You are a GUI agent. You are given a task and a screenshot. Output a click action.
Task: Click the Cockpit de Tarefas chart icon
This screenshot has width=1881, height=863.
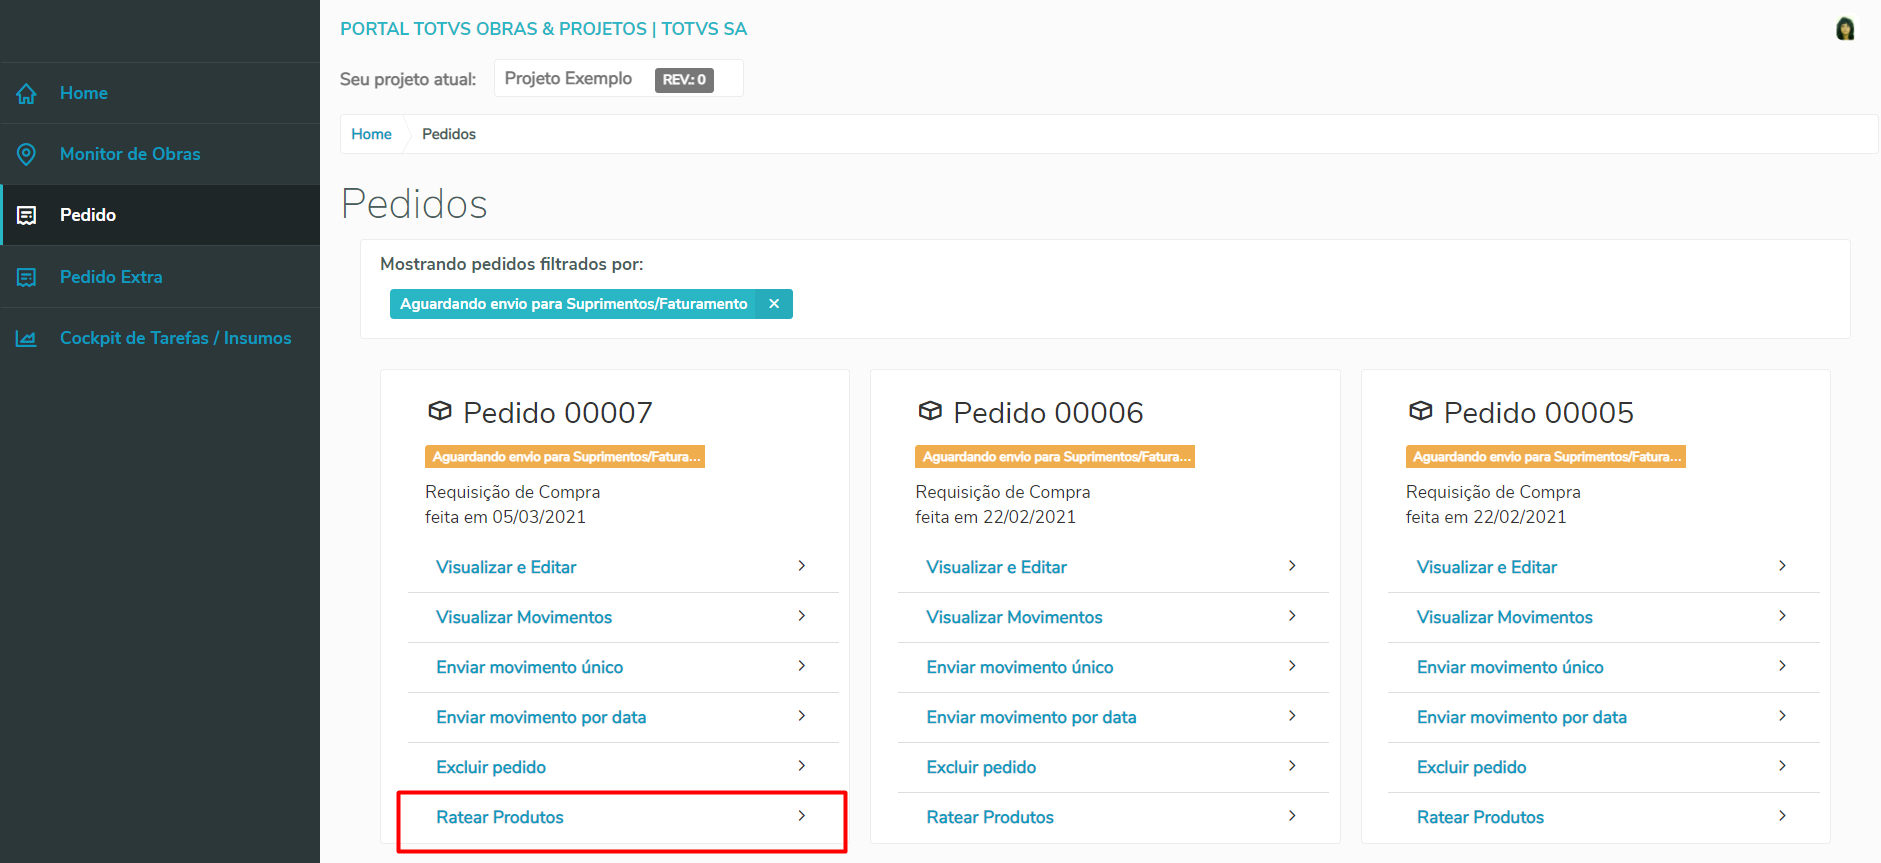27,339
